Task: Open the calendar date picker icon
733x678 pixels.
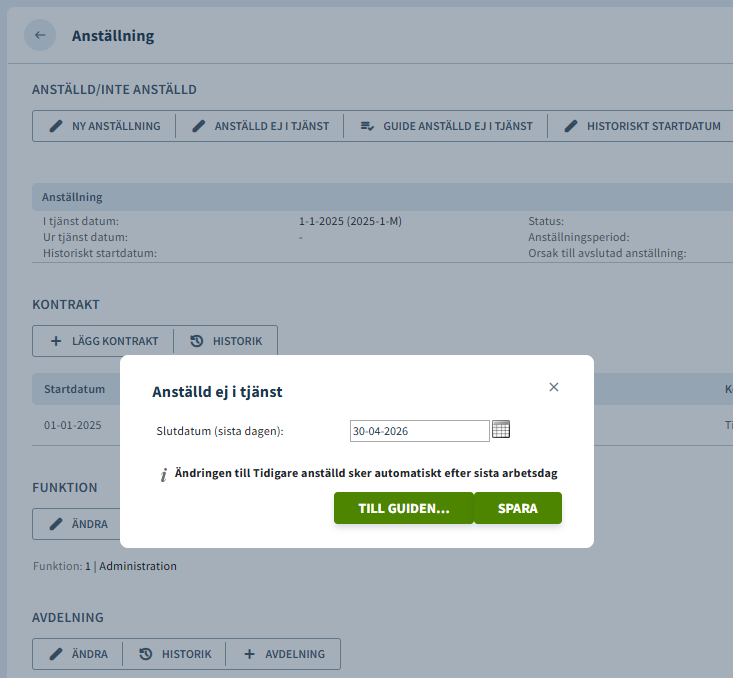Action: 501,429
